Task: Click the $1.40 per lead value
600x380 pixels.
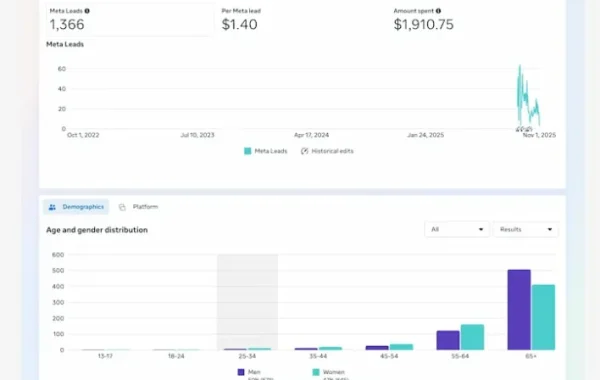Action: (x=240, y=24)
